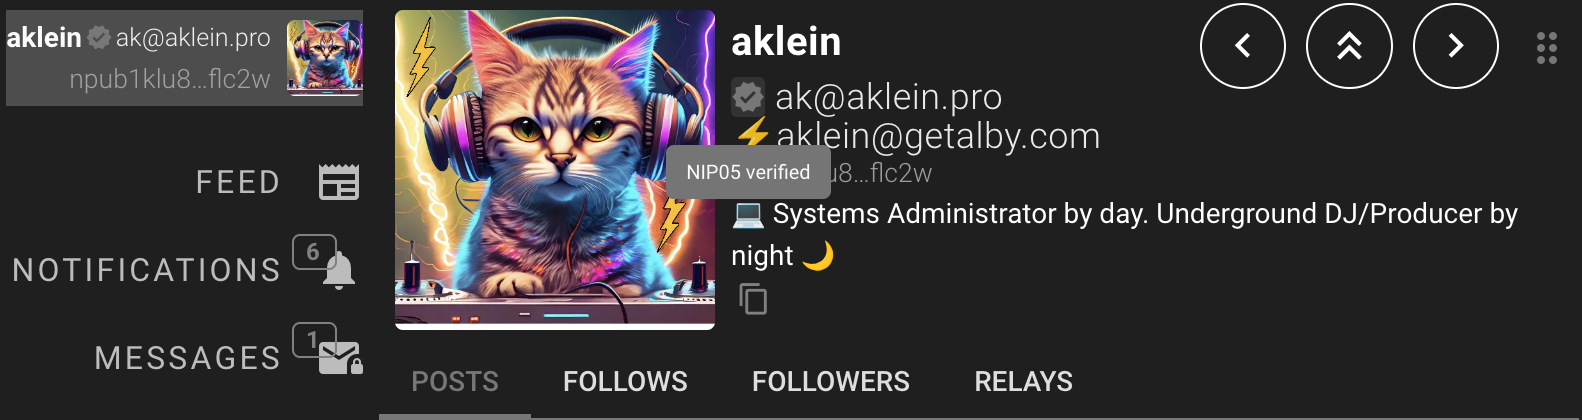
Task: Select the Relays tab
Action: 1023,381
